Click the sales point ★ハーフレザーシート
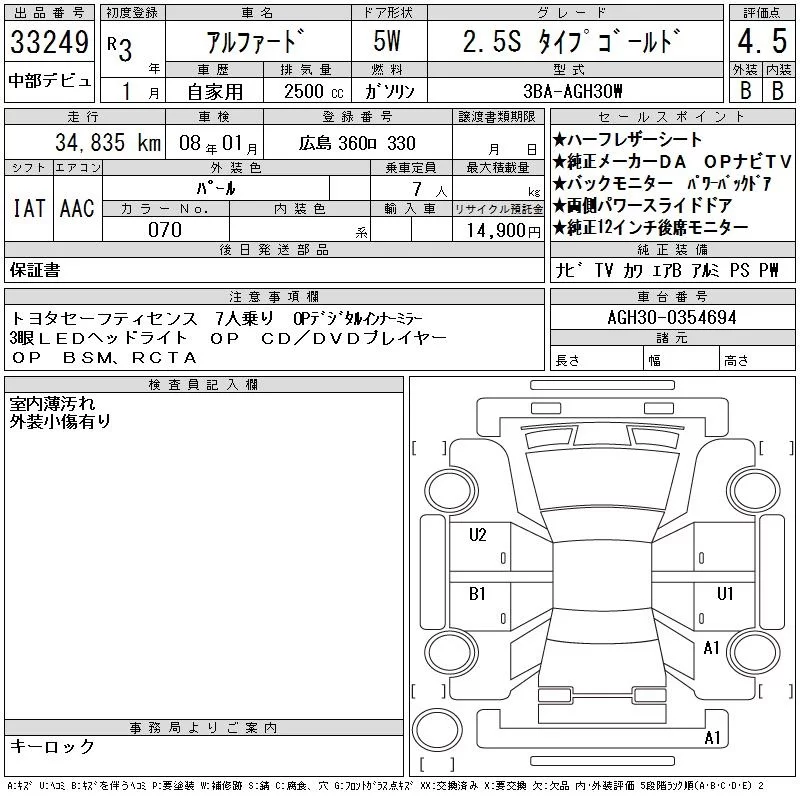Viewport: 800px width, 800px height. [628, 139]
